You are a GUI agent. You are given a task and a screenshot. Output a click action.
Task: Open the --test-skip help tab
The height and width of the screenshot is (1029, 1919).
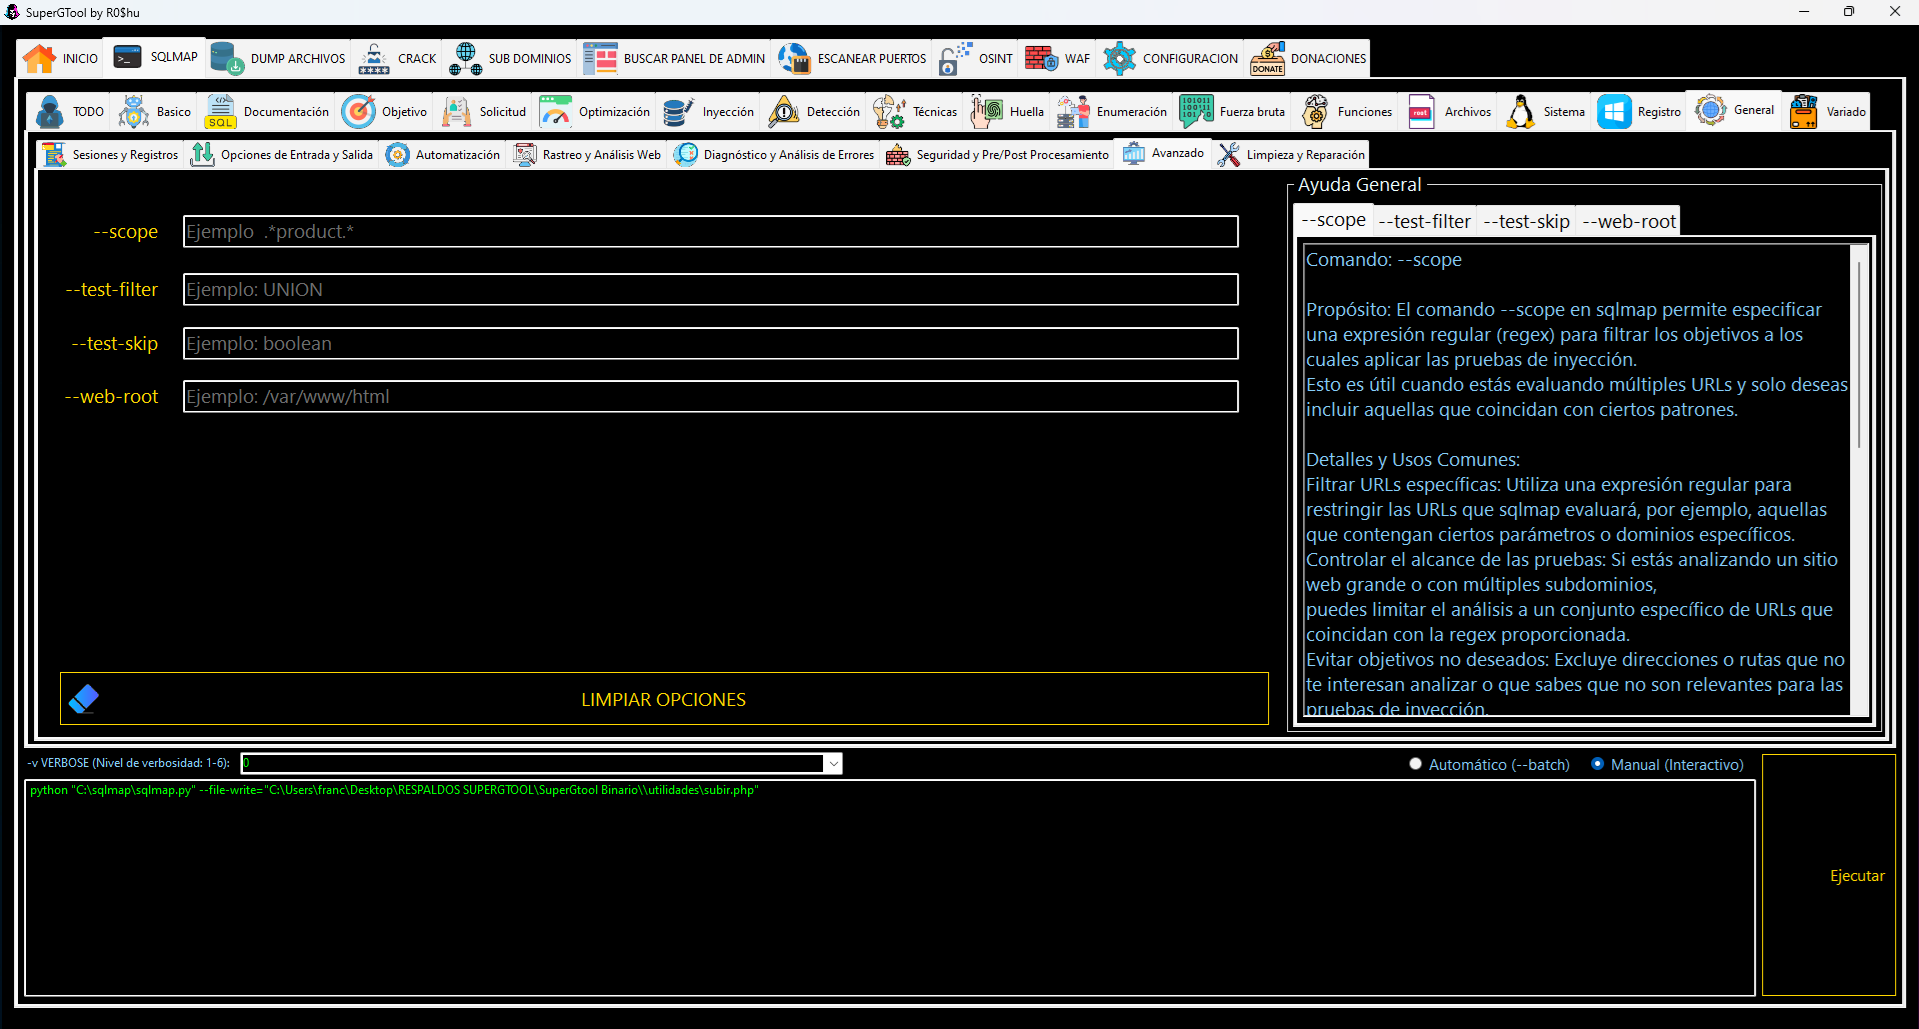click(1526, 221)
